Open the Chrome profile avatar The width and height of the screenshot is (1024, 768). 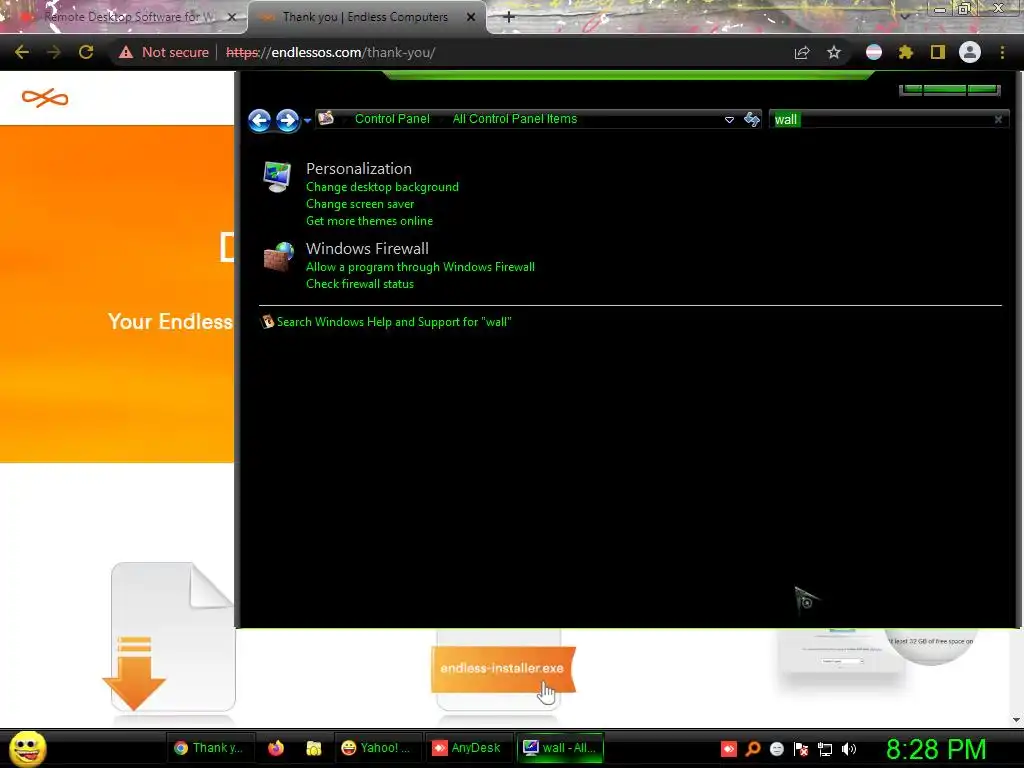(970, 52)
